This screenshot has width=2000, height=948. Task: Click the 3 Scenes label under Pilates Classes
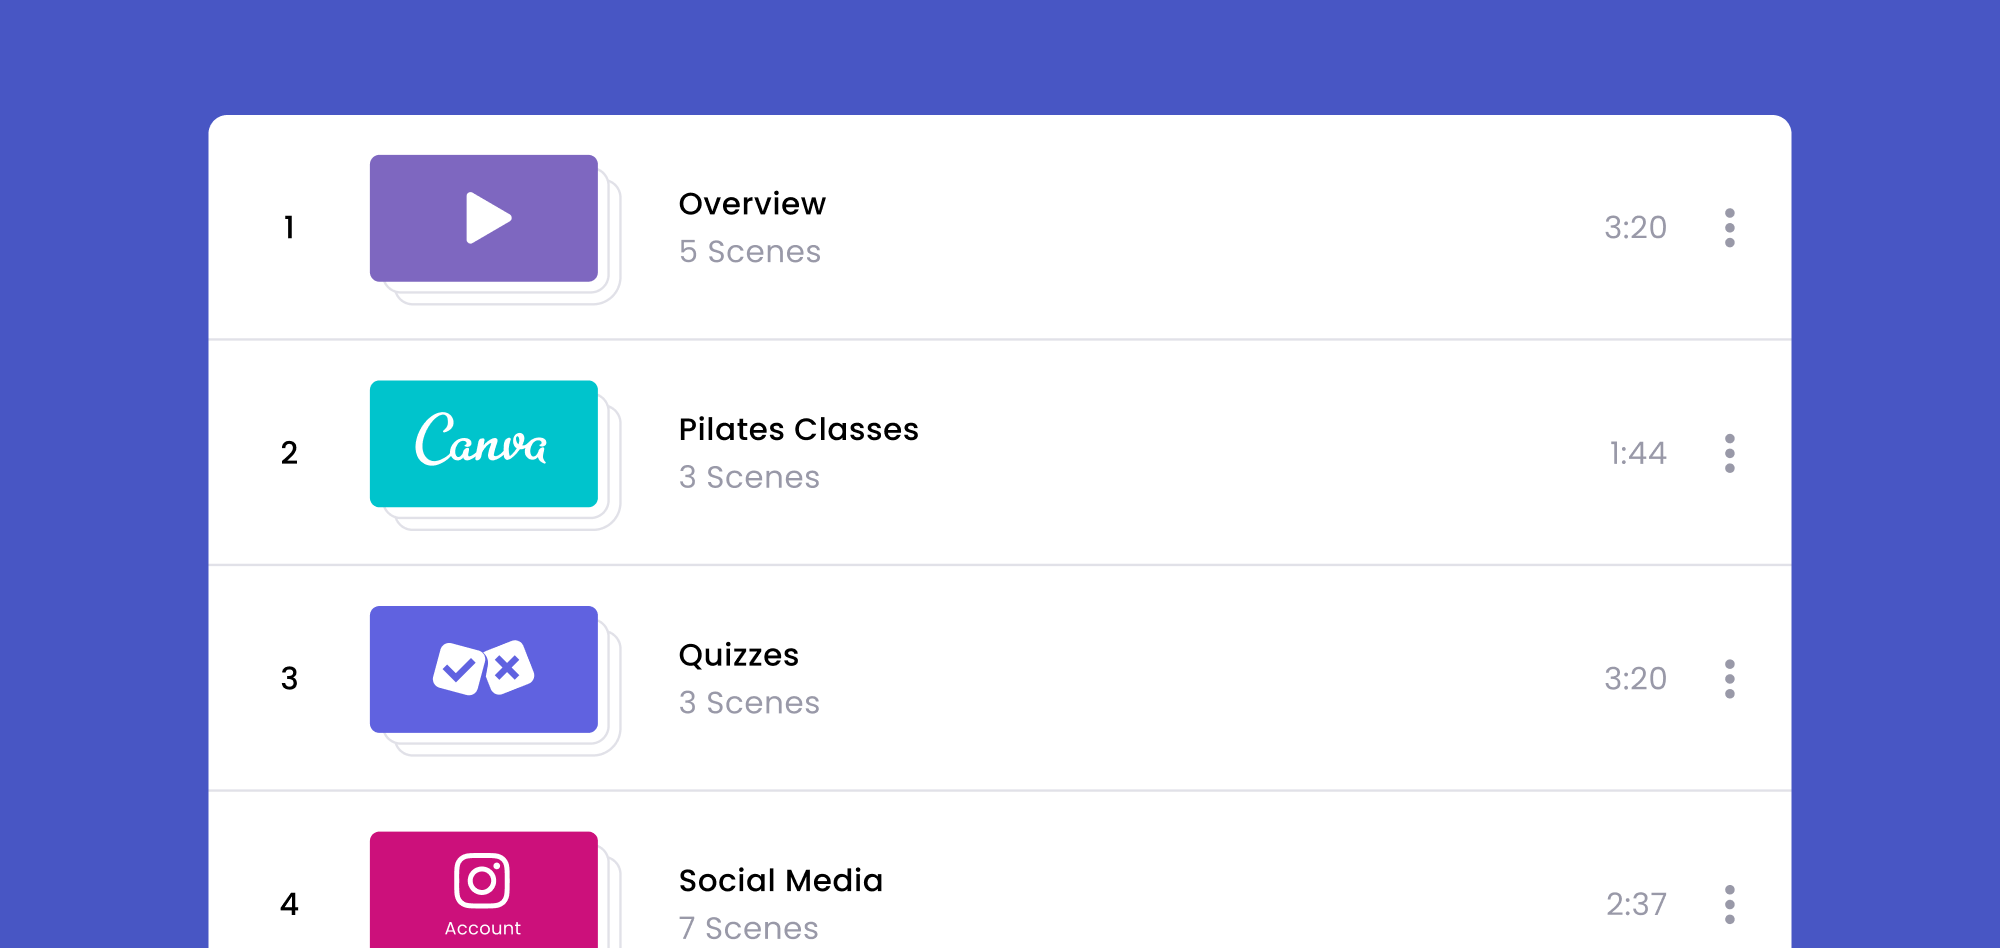pyautogui.click(x=749, y=478)
